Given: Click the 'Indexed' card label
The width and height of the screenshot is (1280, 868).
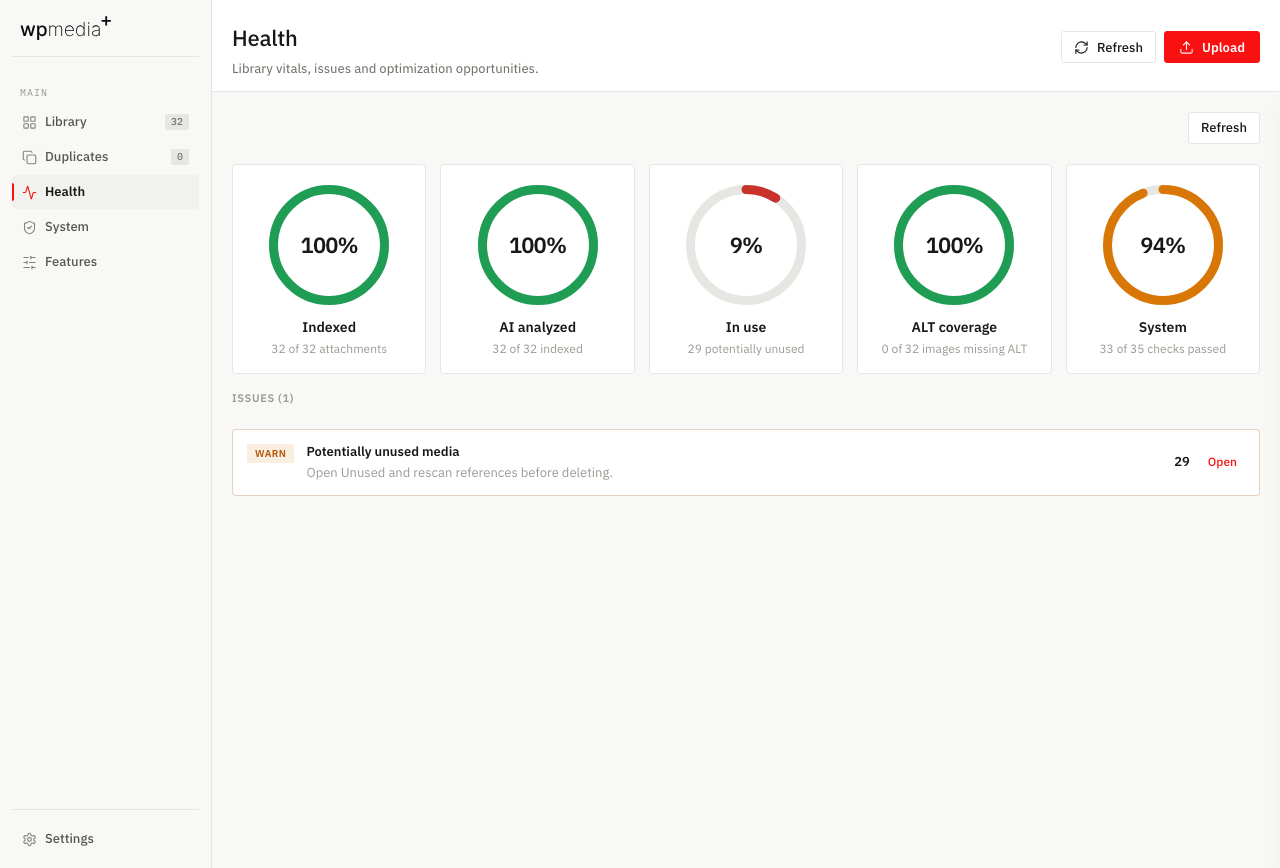Looking at the screenshot, I should [x=329, y=327].
